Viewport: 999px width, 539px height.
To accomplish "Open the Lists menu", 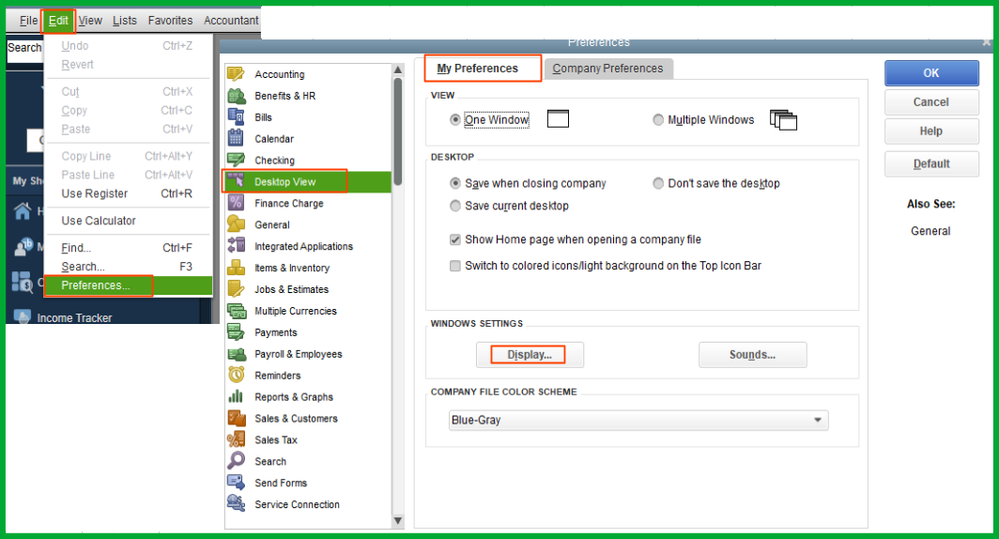I will pyautogui.click(x=124, y=21).
